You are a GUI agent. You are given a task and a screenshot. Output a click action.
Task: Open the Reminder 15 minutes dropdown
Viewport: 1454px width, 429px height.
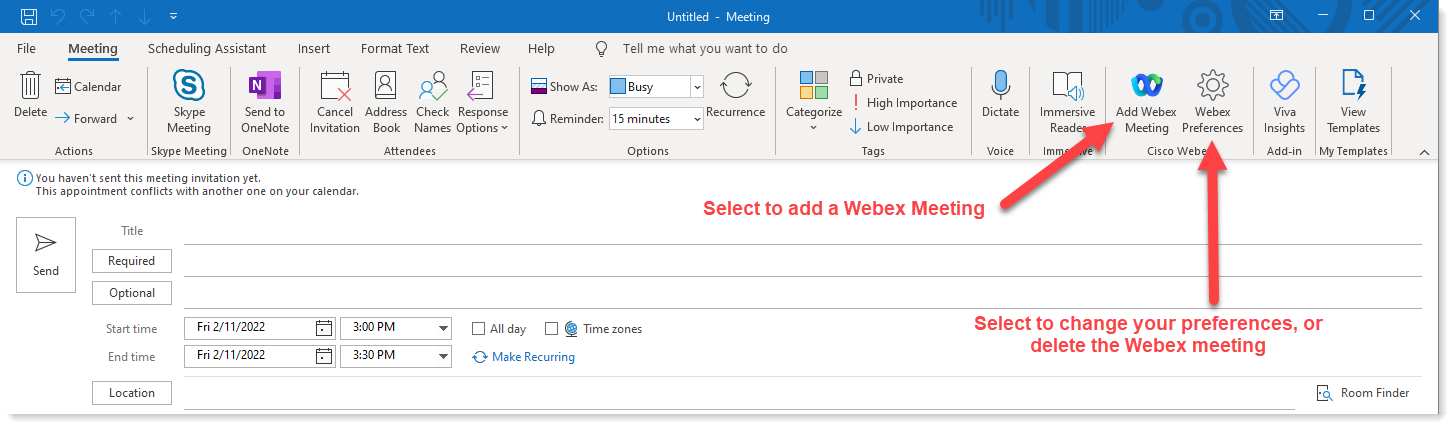(696, 119)
